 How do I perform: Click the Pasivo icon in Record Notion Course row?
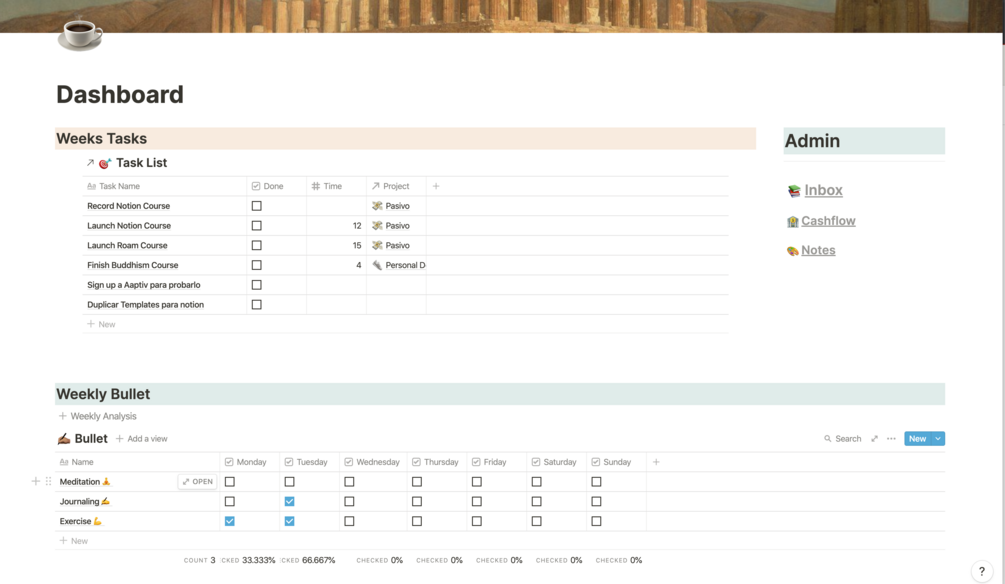click(377, 206)
